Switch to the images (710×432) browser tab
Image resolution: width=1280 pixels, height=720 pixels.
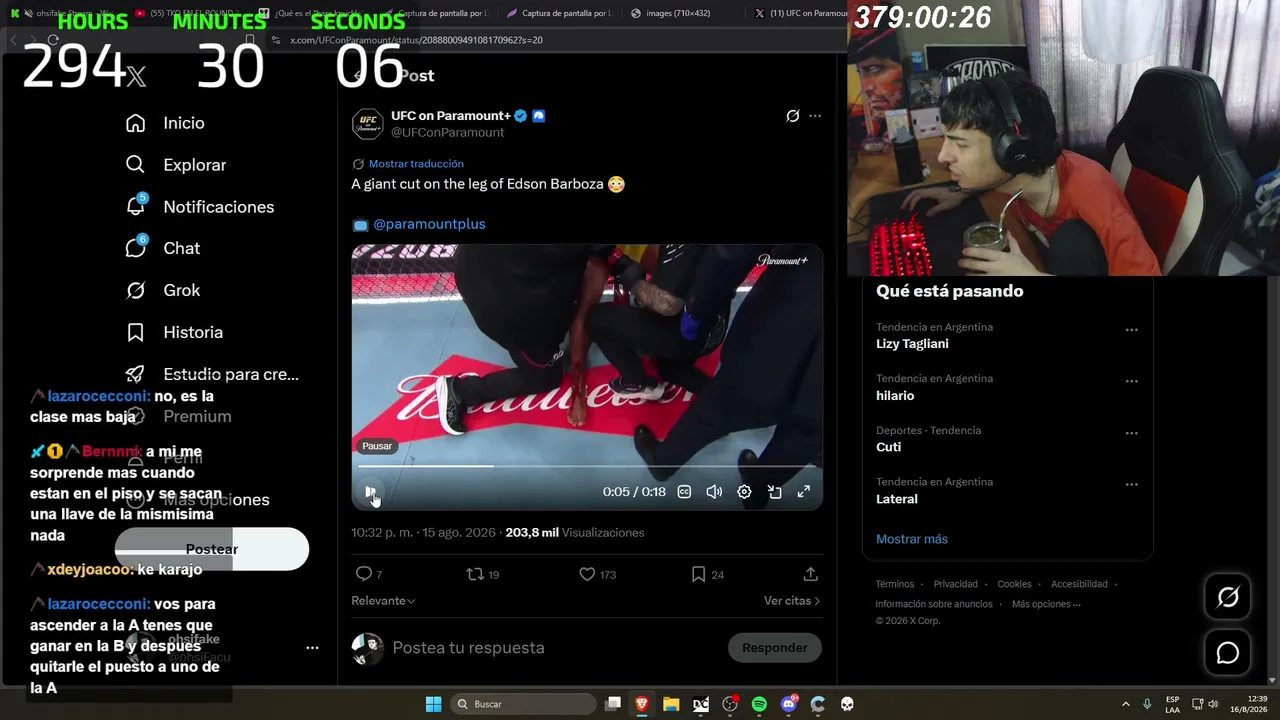(678, 13)
